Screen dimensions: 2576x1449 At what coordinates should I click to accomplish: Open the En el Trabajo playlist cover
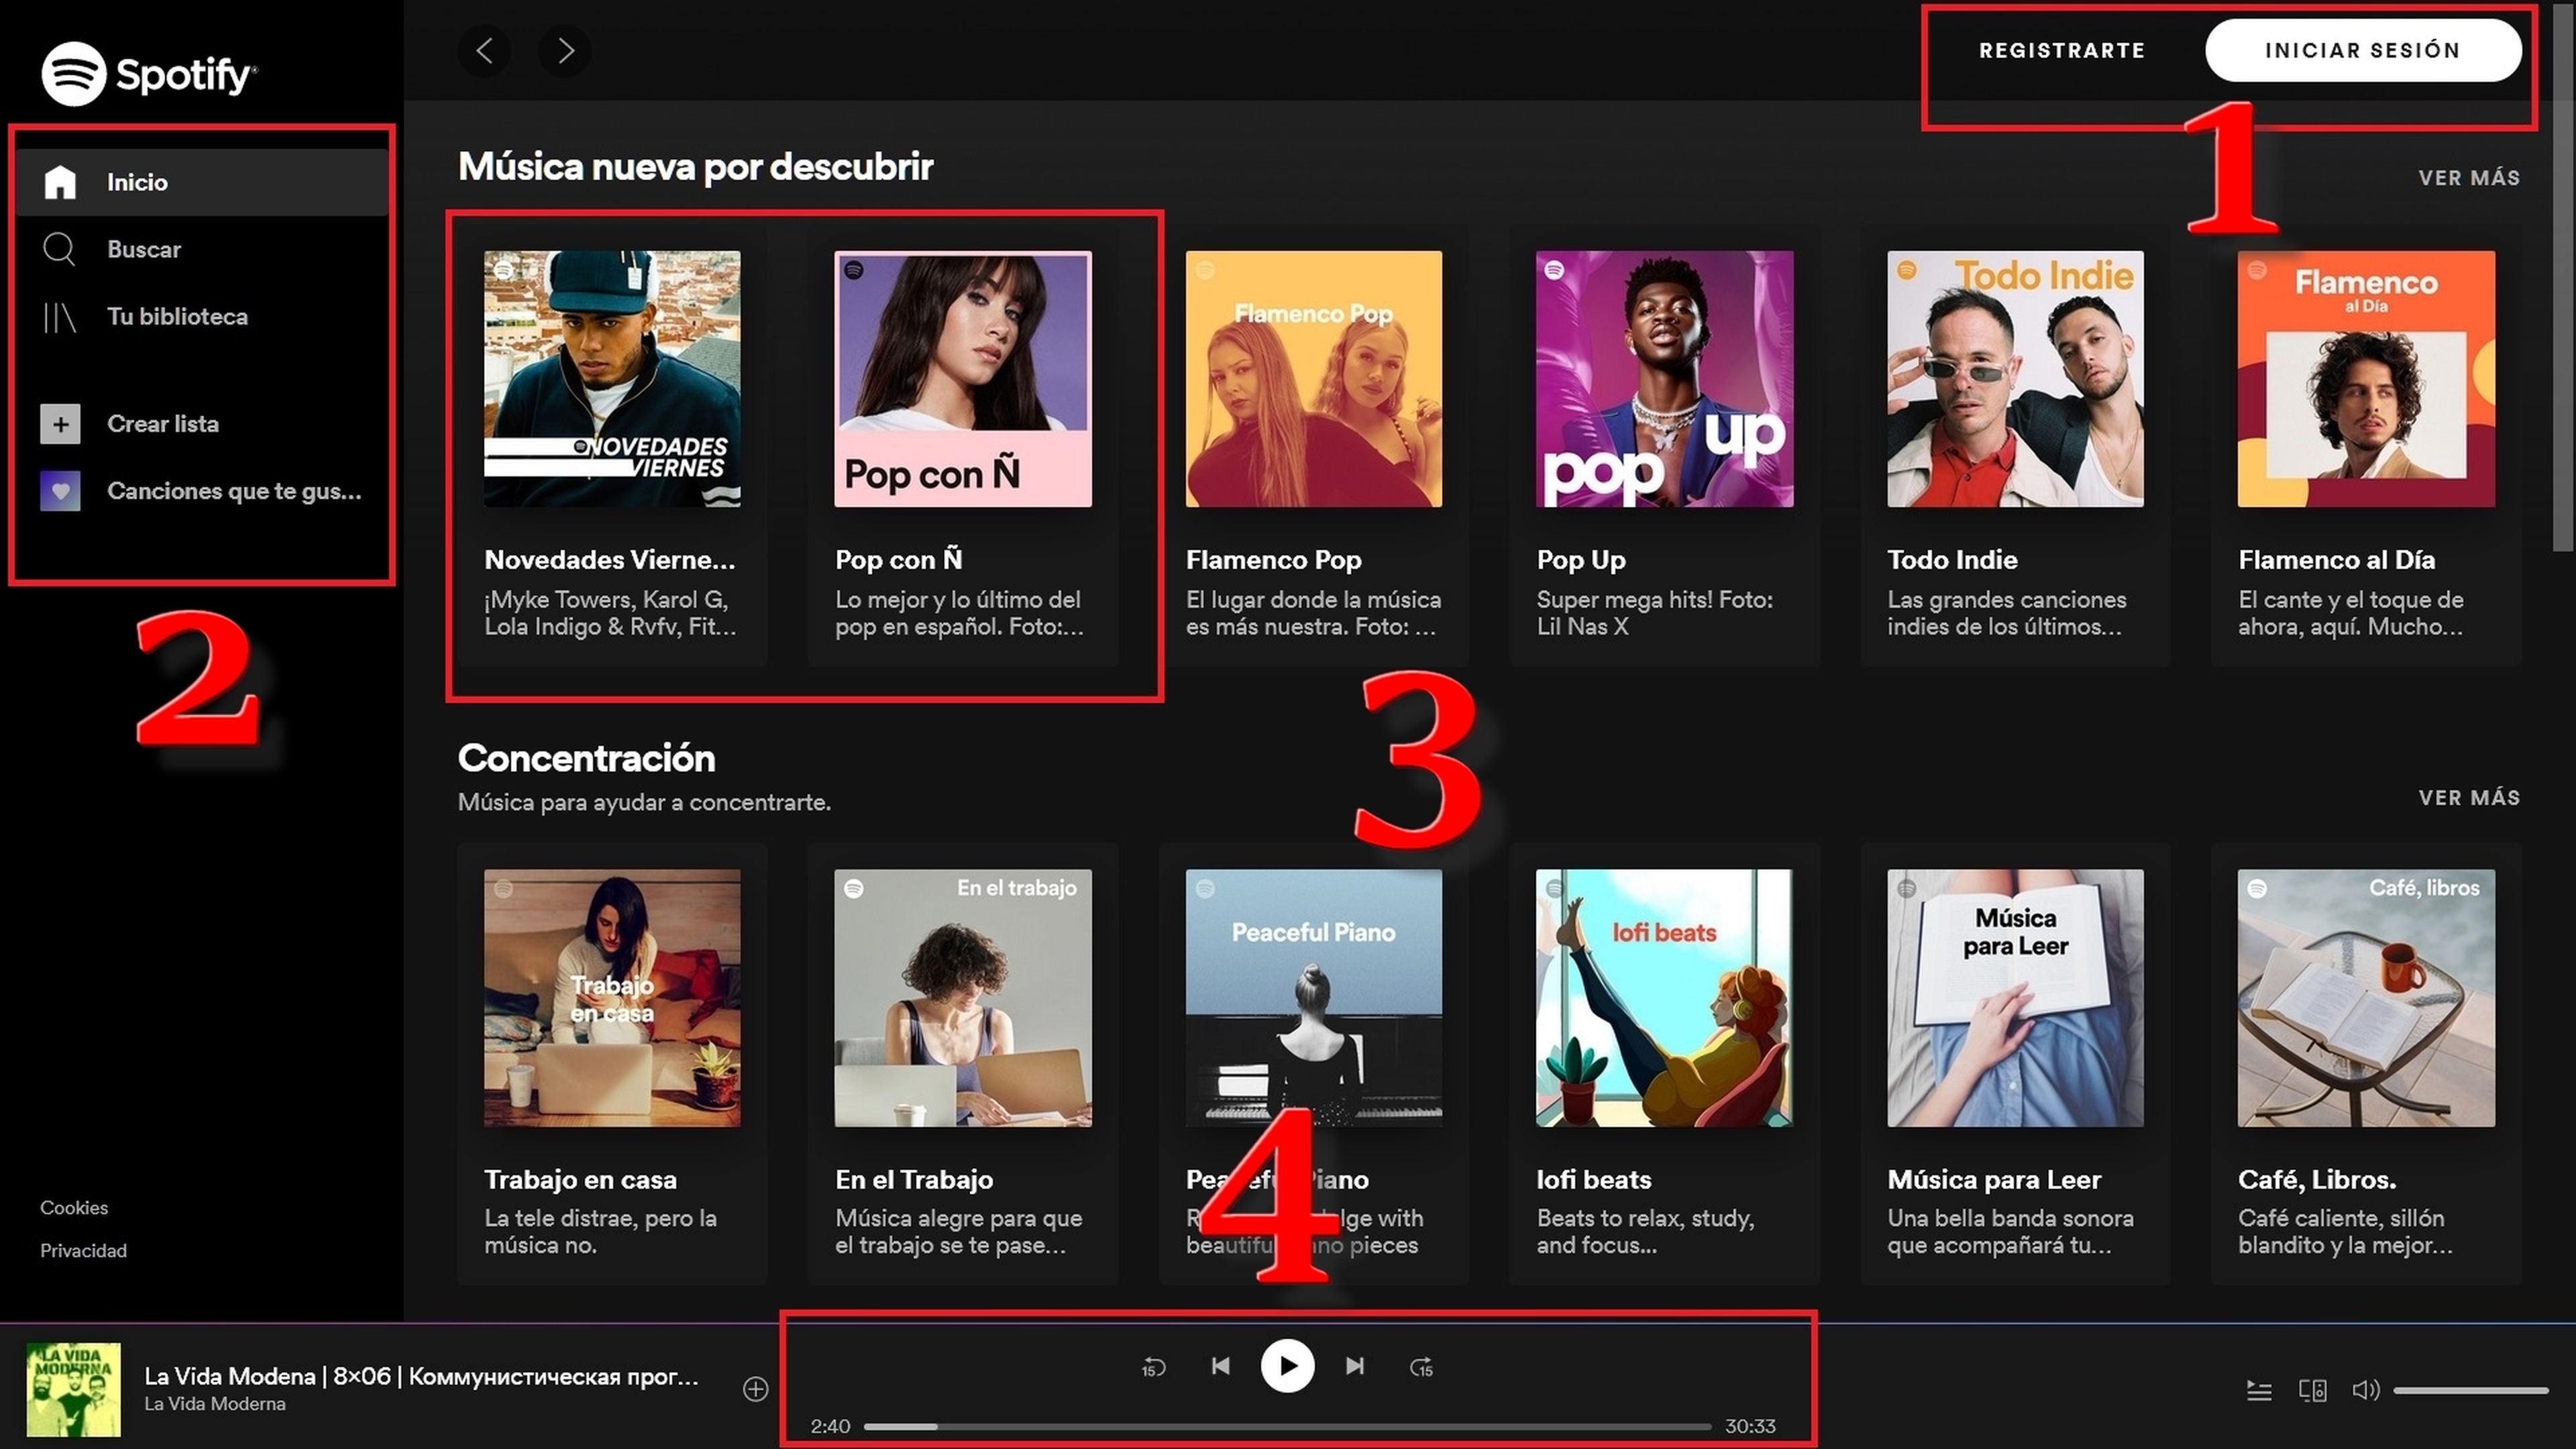tap(963, 998)
